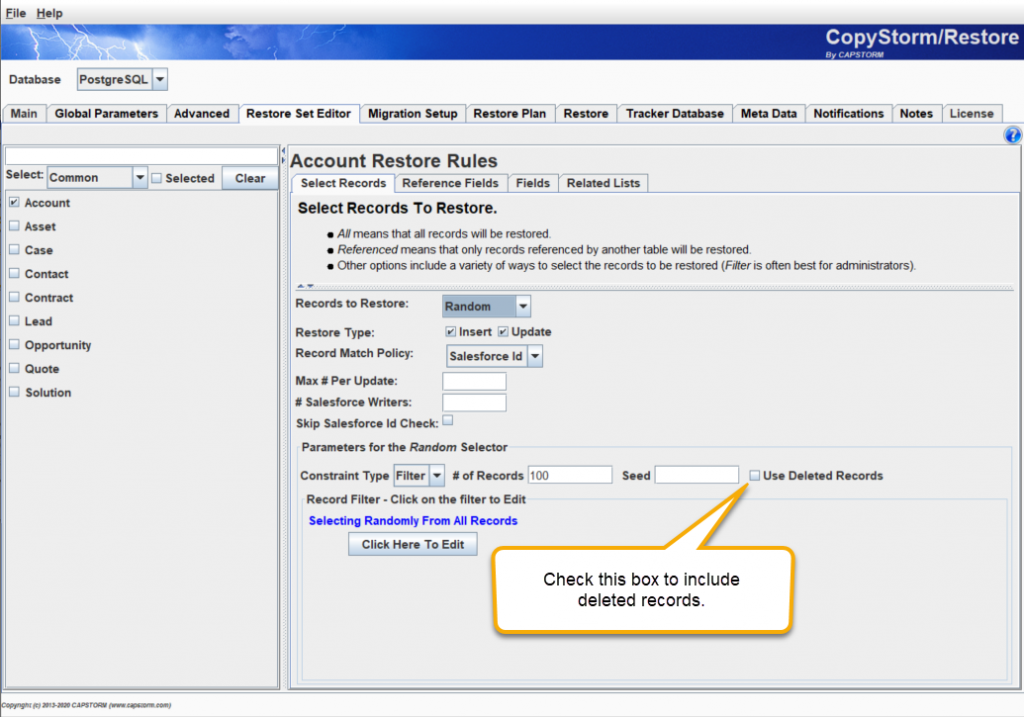This screenshot has height=717, width=1024.
Task: Focus the object search field above Select
Action: point(142,156)
